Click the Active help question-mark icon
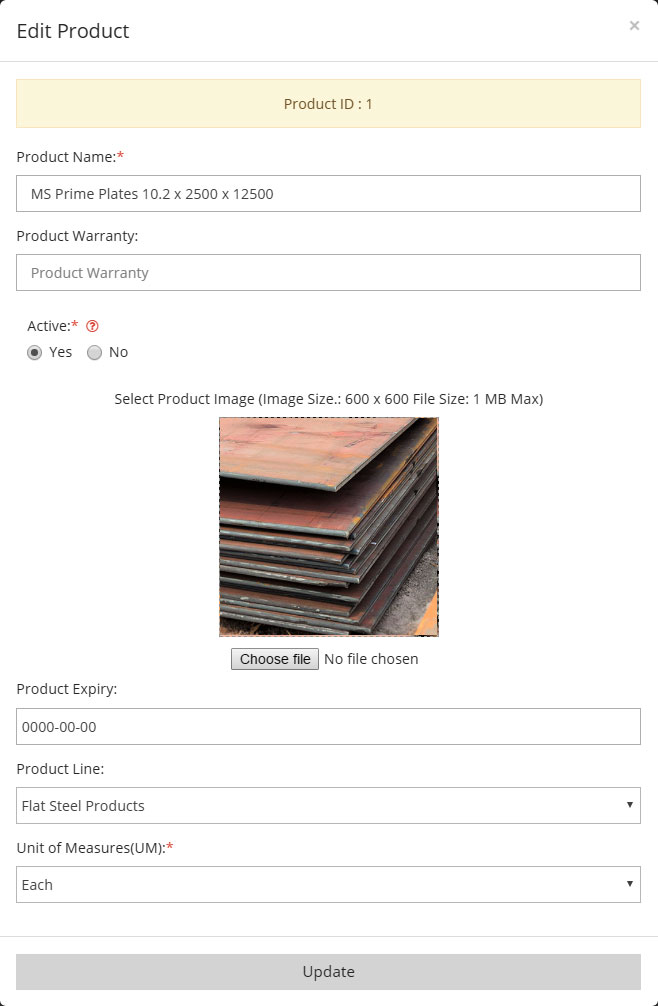 click(x=92, y=326)
